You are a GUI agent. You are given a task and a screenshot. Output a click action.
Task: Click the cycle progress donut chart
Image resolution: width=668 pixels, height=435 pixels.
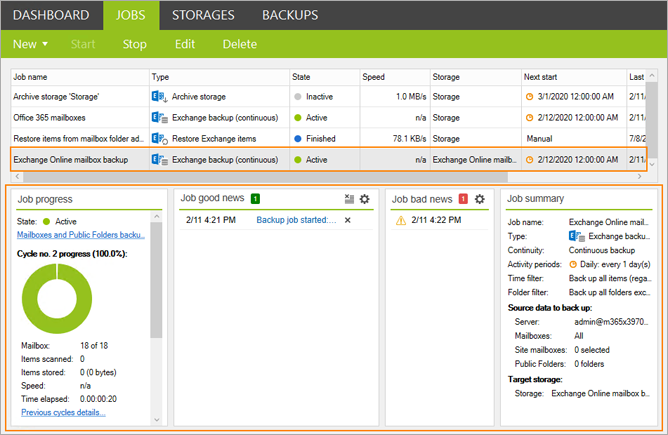[x=57, y=299]
